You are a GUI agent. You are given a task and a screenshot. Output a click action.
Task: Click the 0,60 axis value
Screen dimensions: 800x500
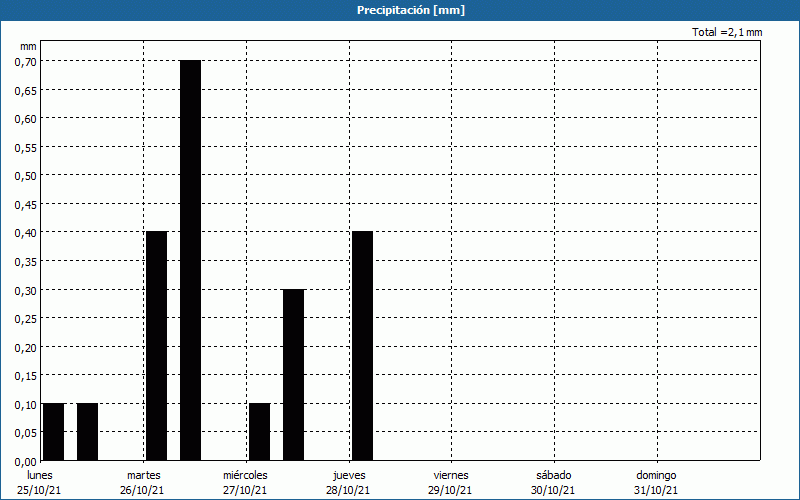pos(25,118)
